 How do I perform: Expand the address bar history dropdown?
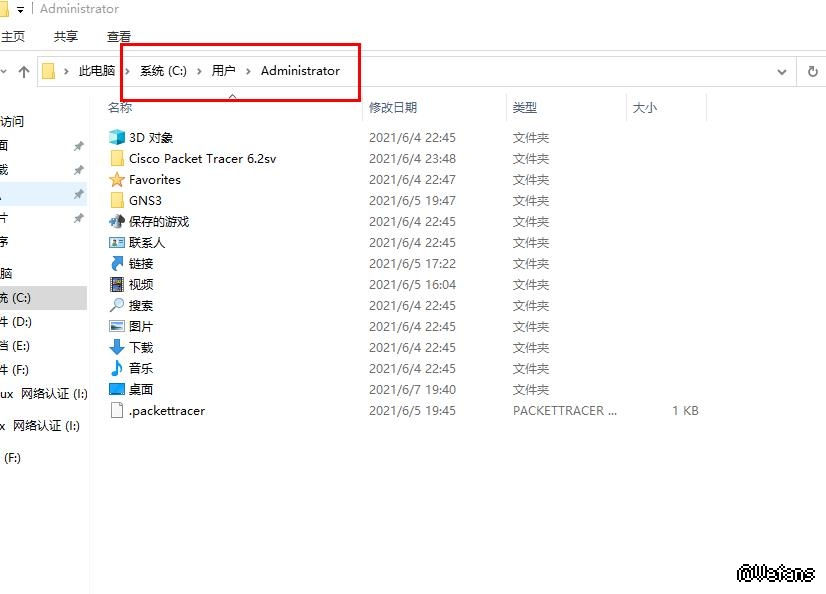tap(782, 72)
